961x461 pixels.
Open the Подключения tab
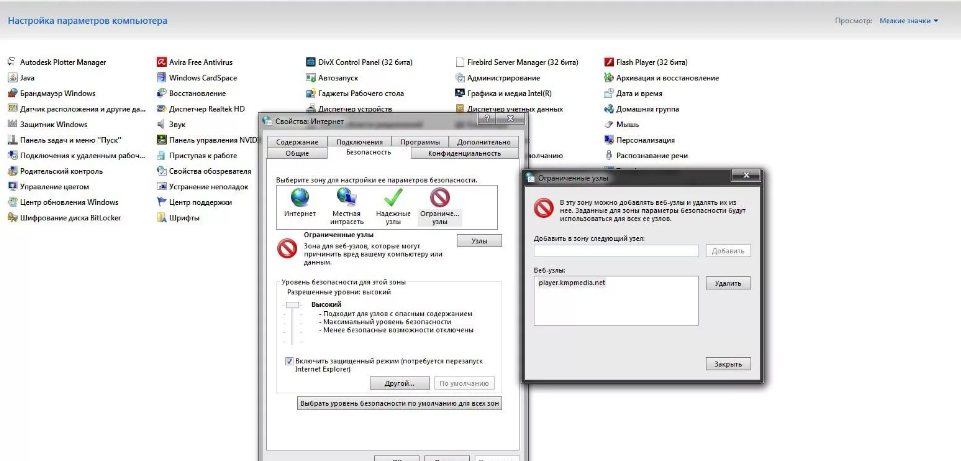pos(358,142)
